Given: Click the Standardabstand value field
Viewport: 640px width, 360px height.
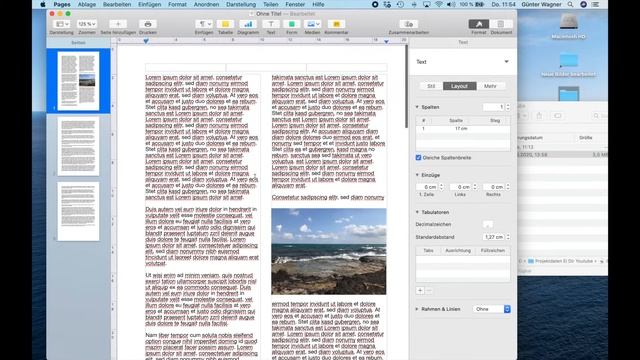Looking at the screenshot, I should click(x=494, y=237).
